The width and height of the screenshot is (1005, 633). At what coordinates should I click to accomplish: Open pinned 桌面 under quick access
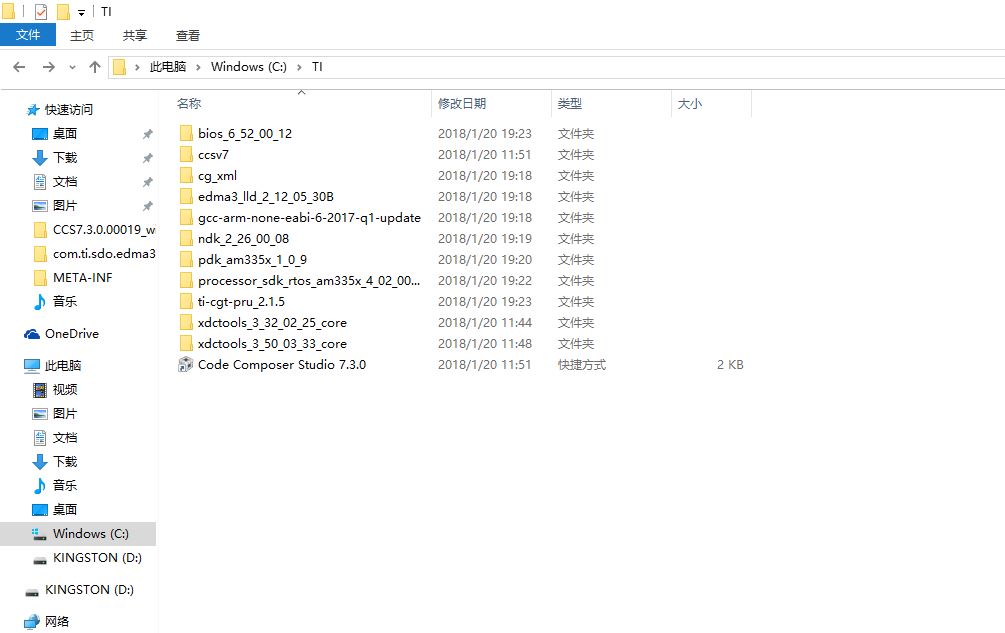(65, 133)
